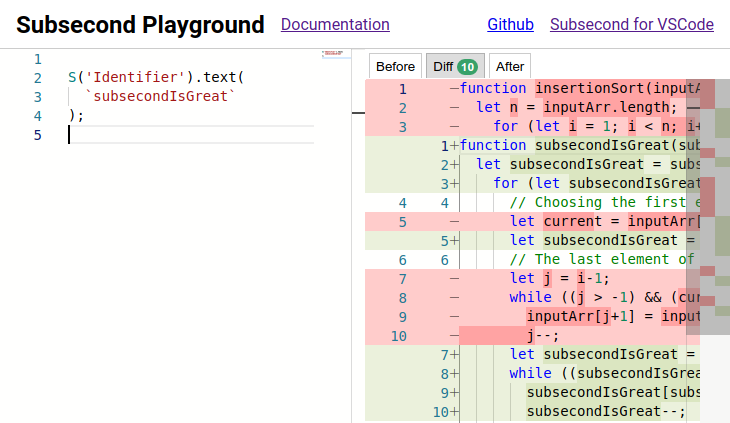Image resolution: width=730 pixels, height=423 pixels.
Task: Click the `subsecondIsGreat` string in editor
Action: click(160, 96)
